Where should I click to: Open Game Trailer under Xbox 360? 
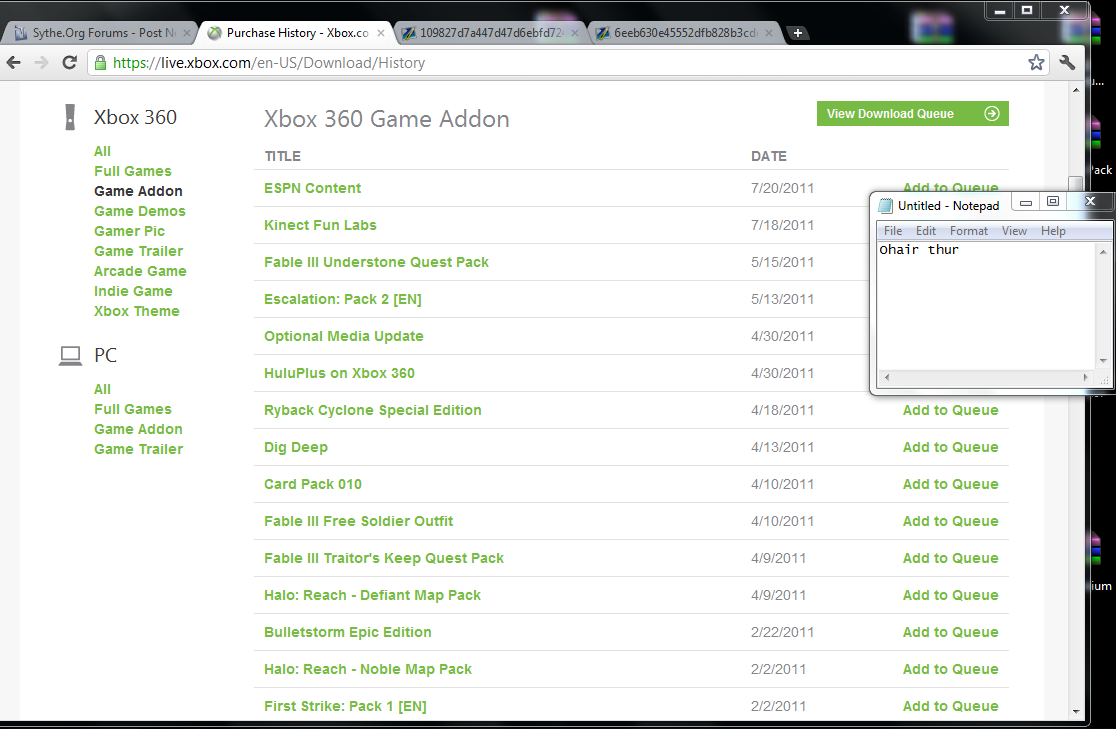(138, 251)
